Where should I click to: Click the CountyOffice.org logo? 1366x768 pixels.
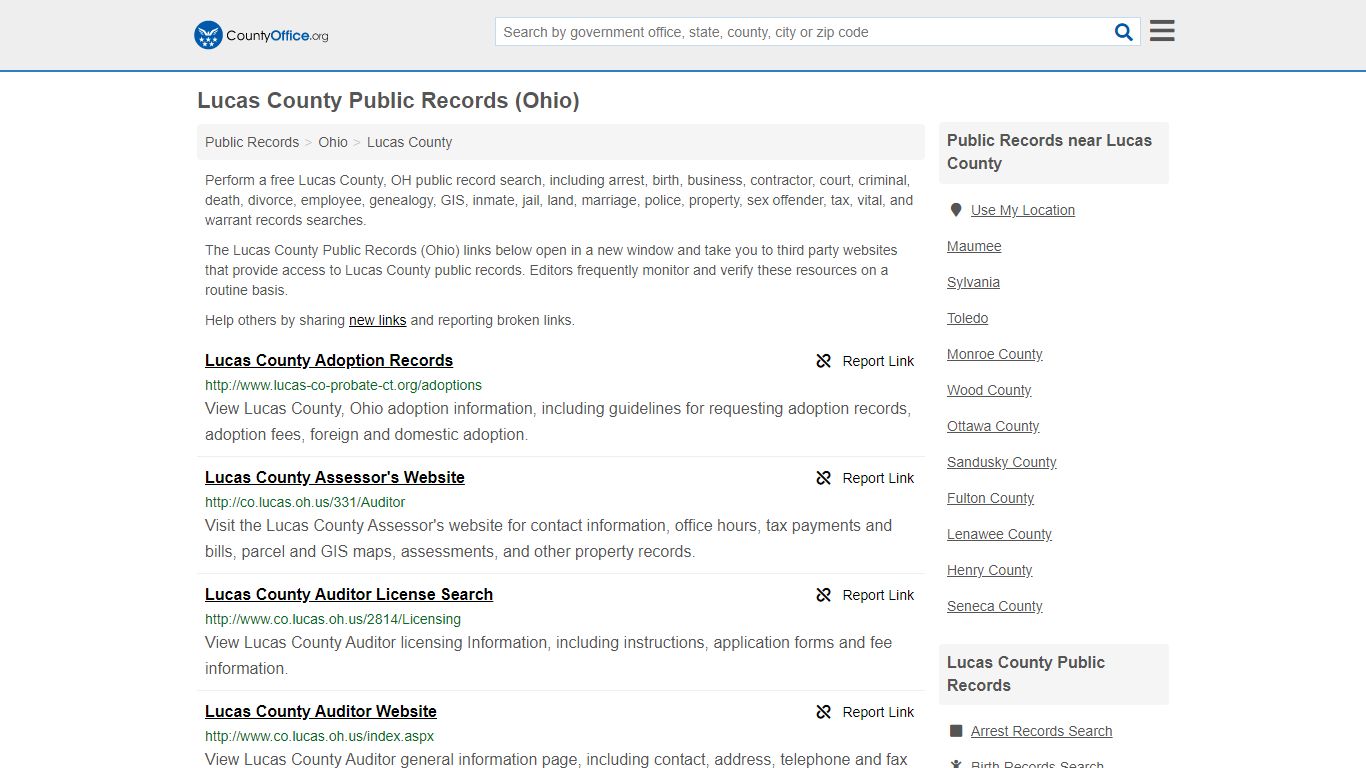point(261,35)
